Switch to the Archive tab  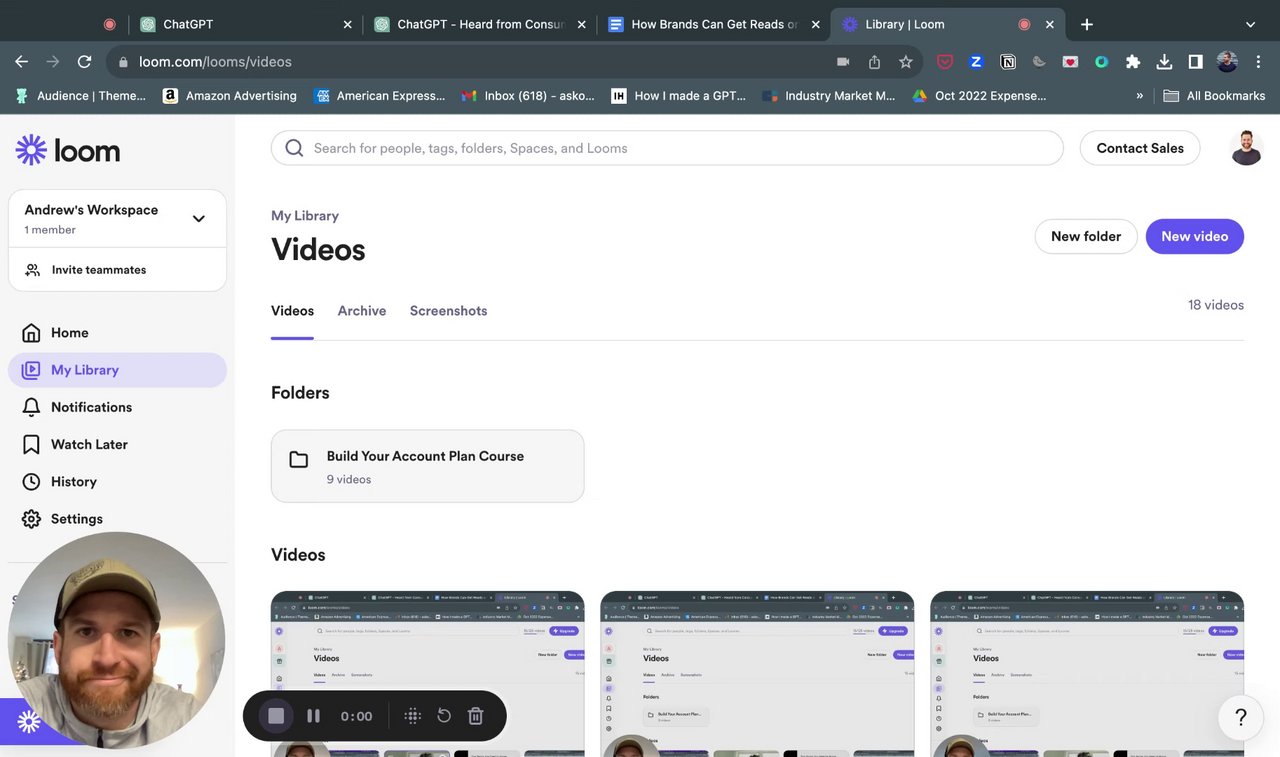coord(362,311)
